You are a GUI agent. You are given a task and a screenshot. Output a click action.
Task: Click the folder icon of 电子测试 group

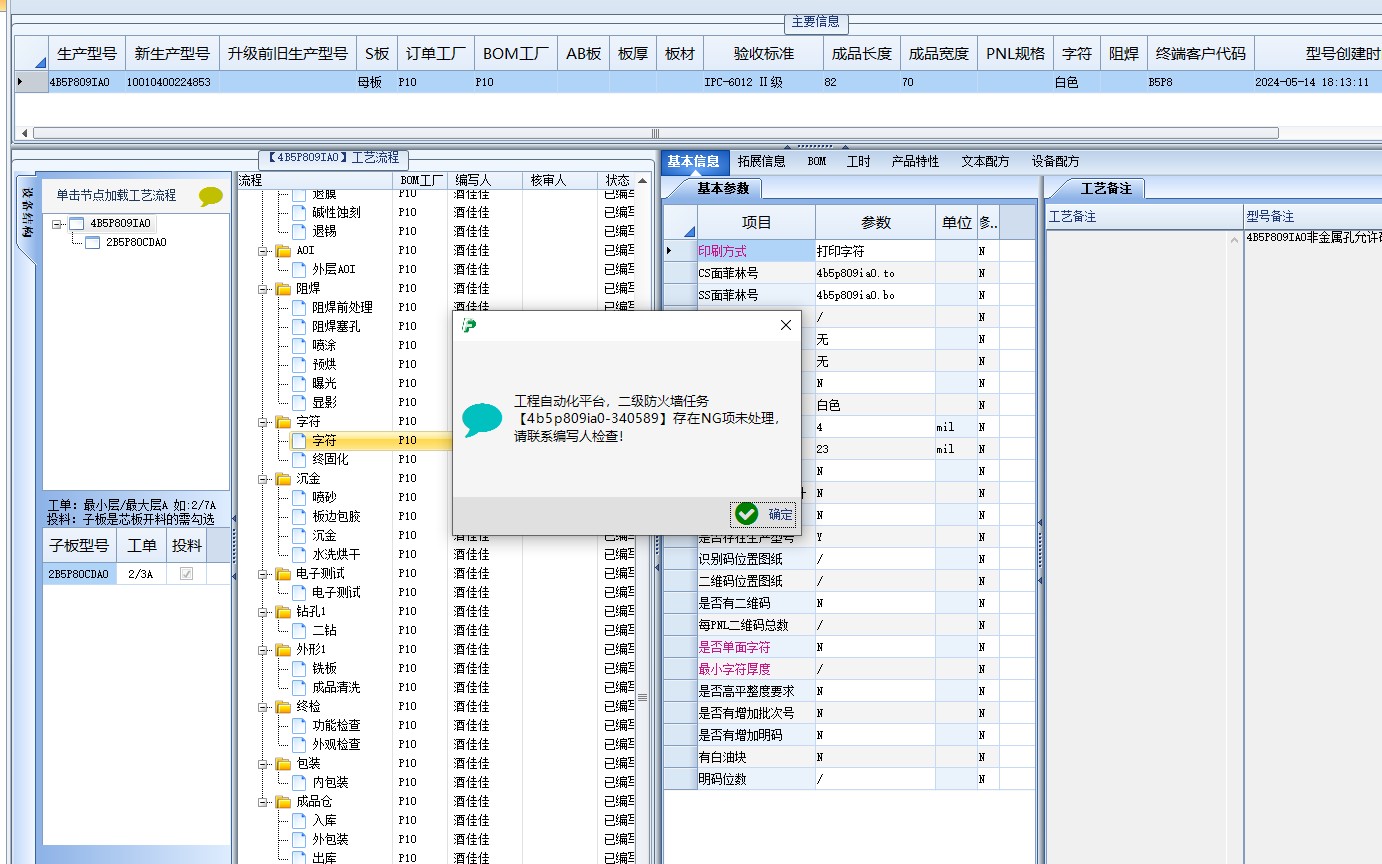pos(283,573)
